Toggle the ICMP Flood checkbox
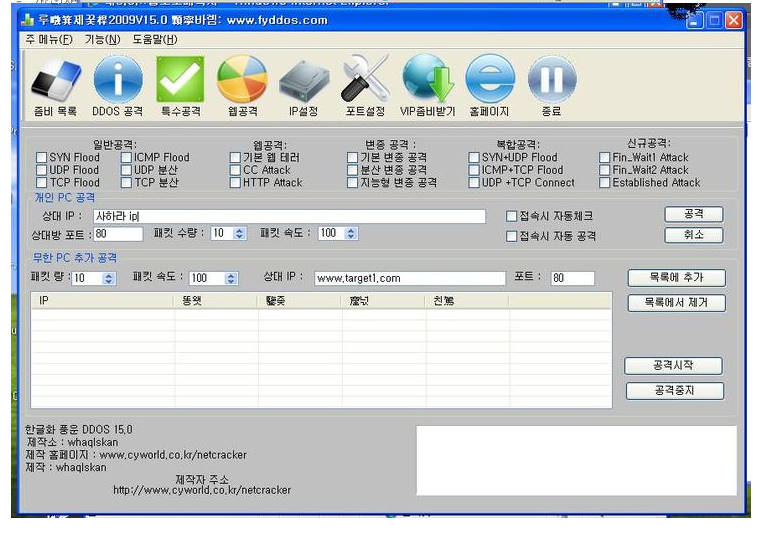The image size is (758, 535). point(126,158)
